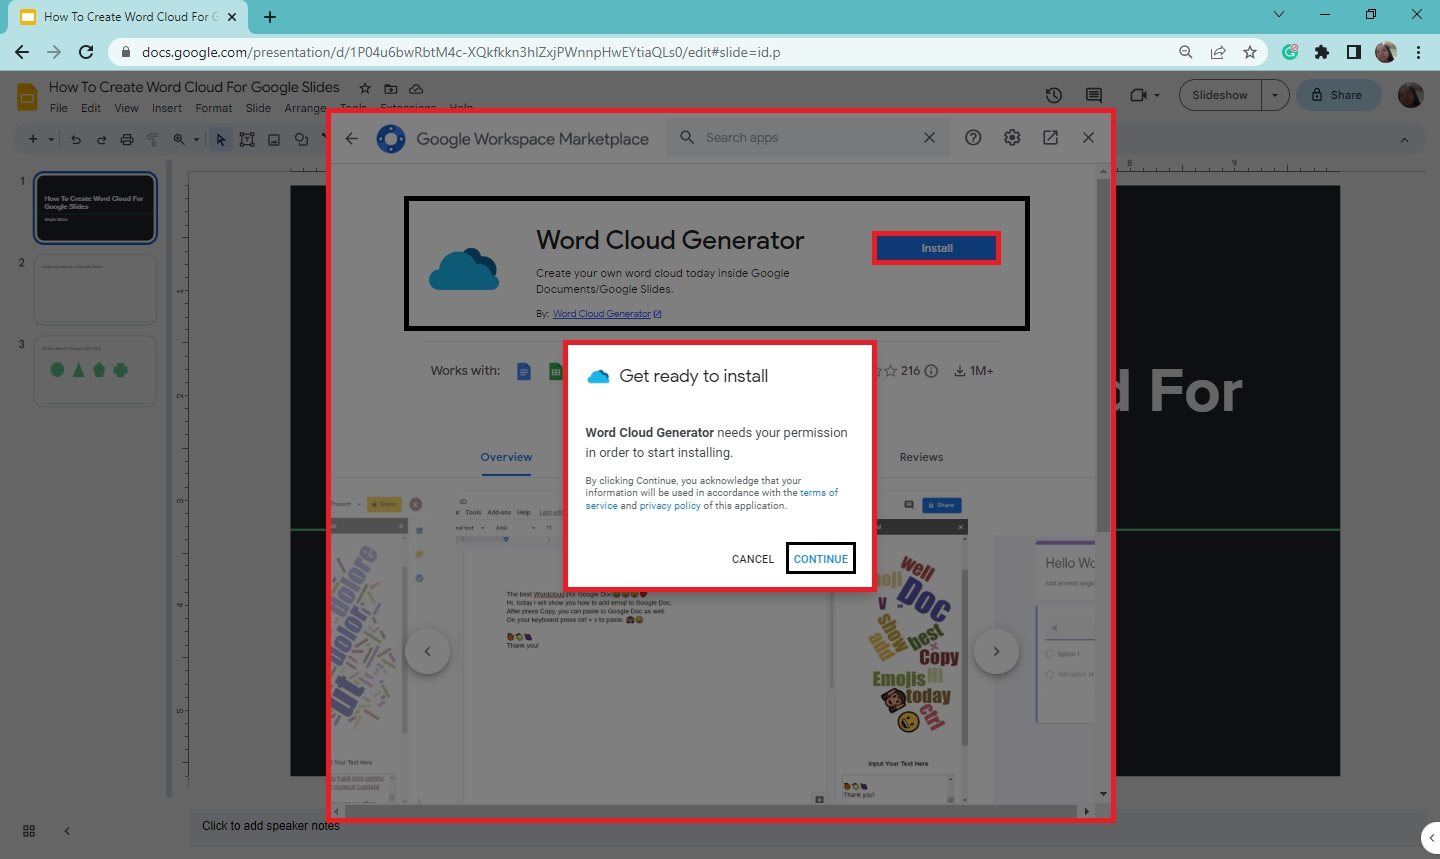
Task: Print the presentation
Action: [127, 139]
